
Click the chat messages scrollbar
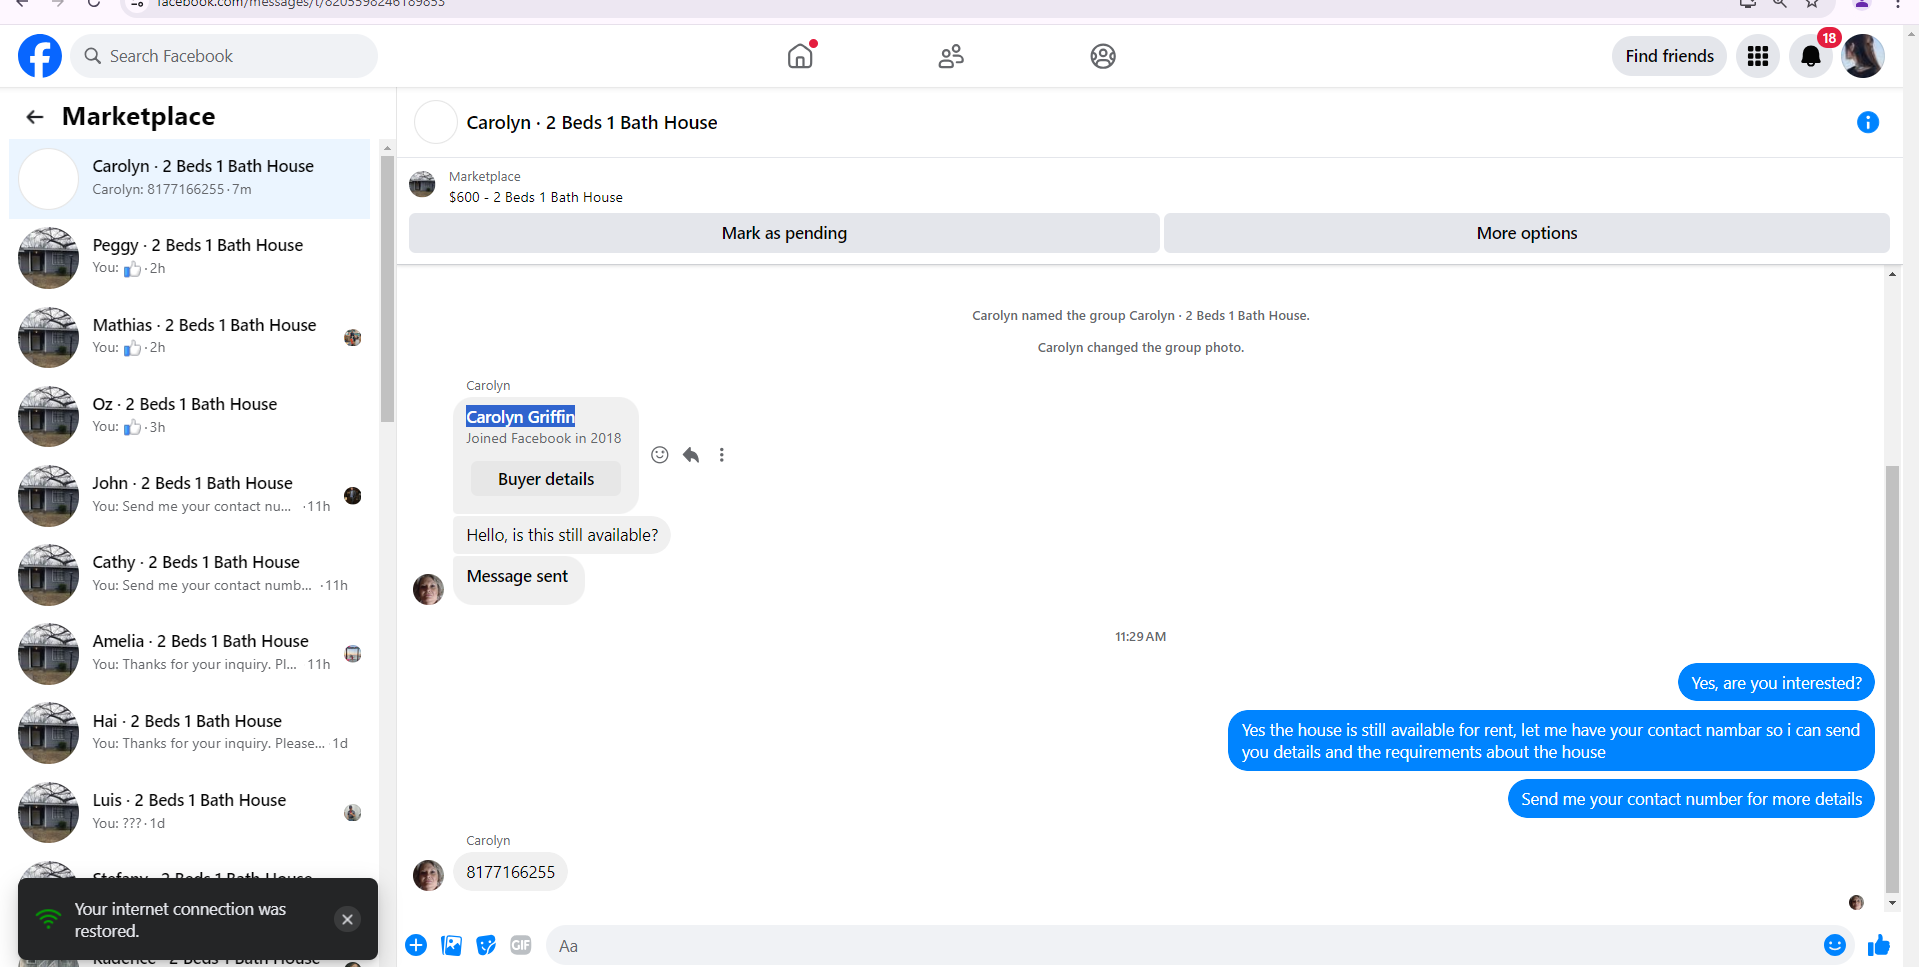pos(1892,679)
